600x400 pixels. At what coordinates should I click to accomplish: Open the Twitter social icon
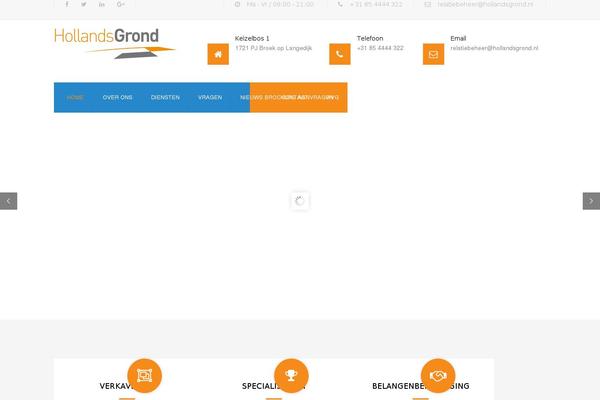[x=84, y=4]
